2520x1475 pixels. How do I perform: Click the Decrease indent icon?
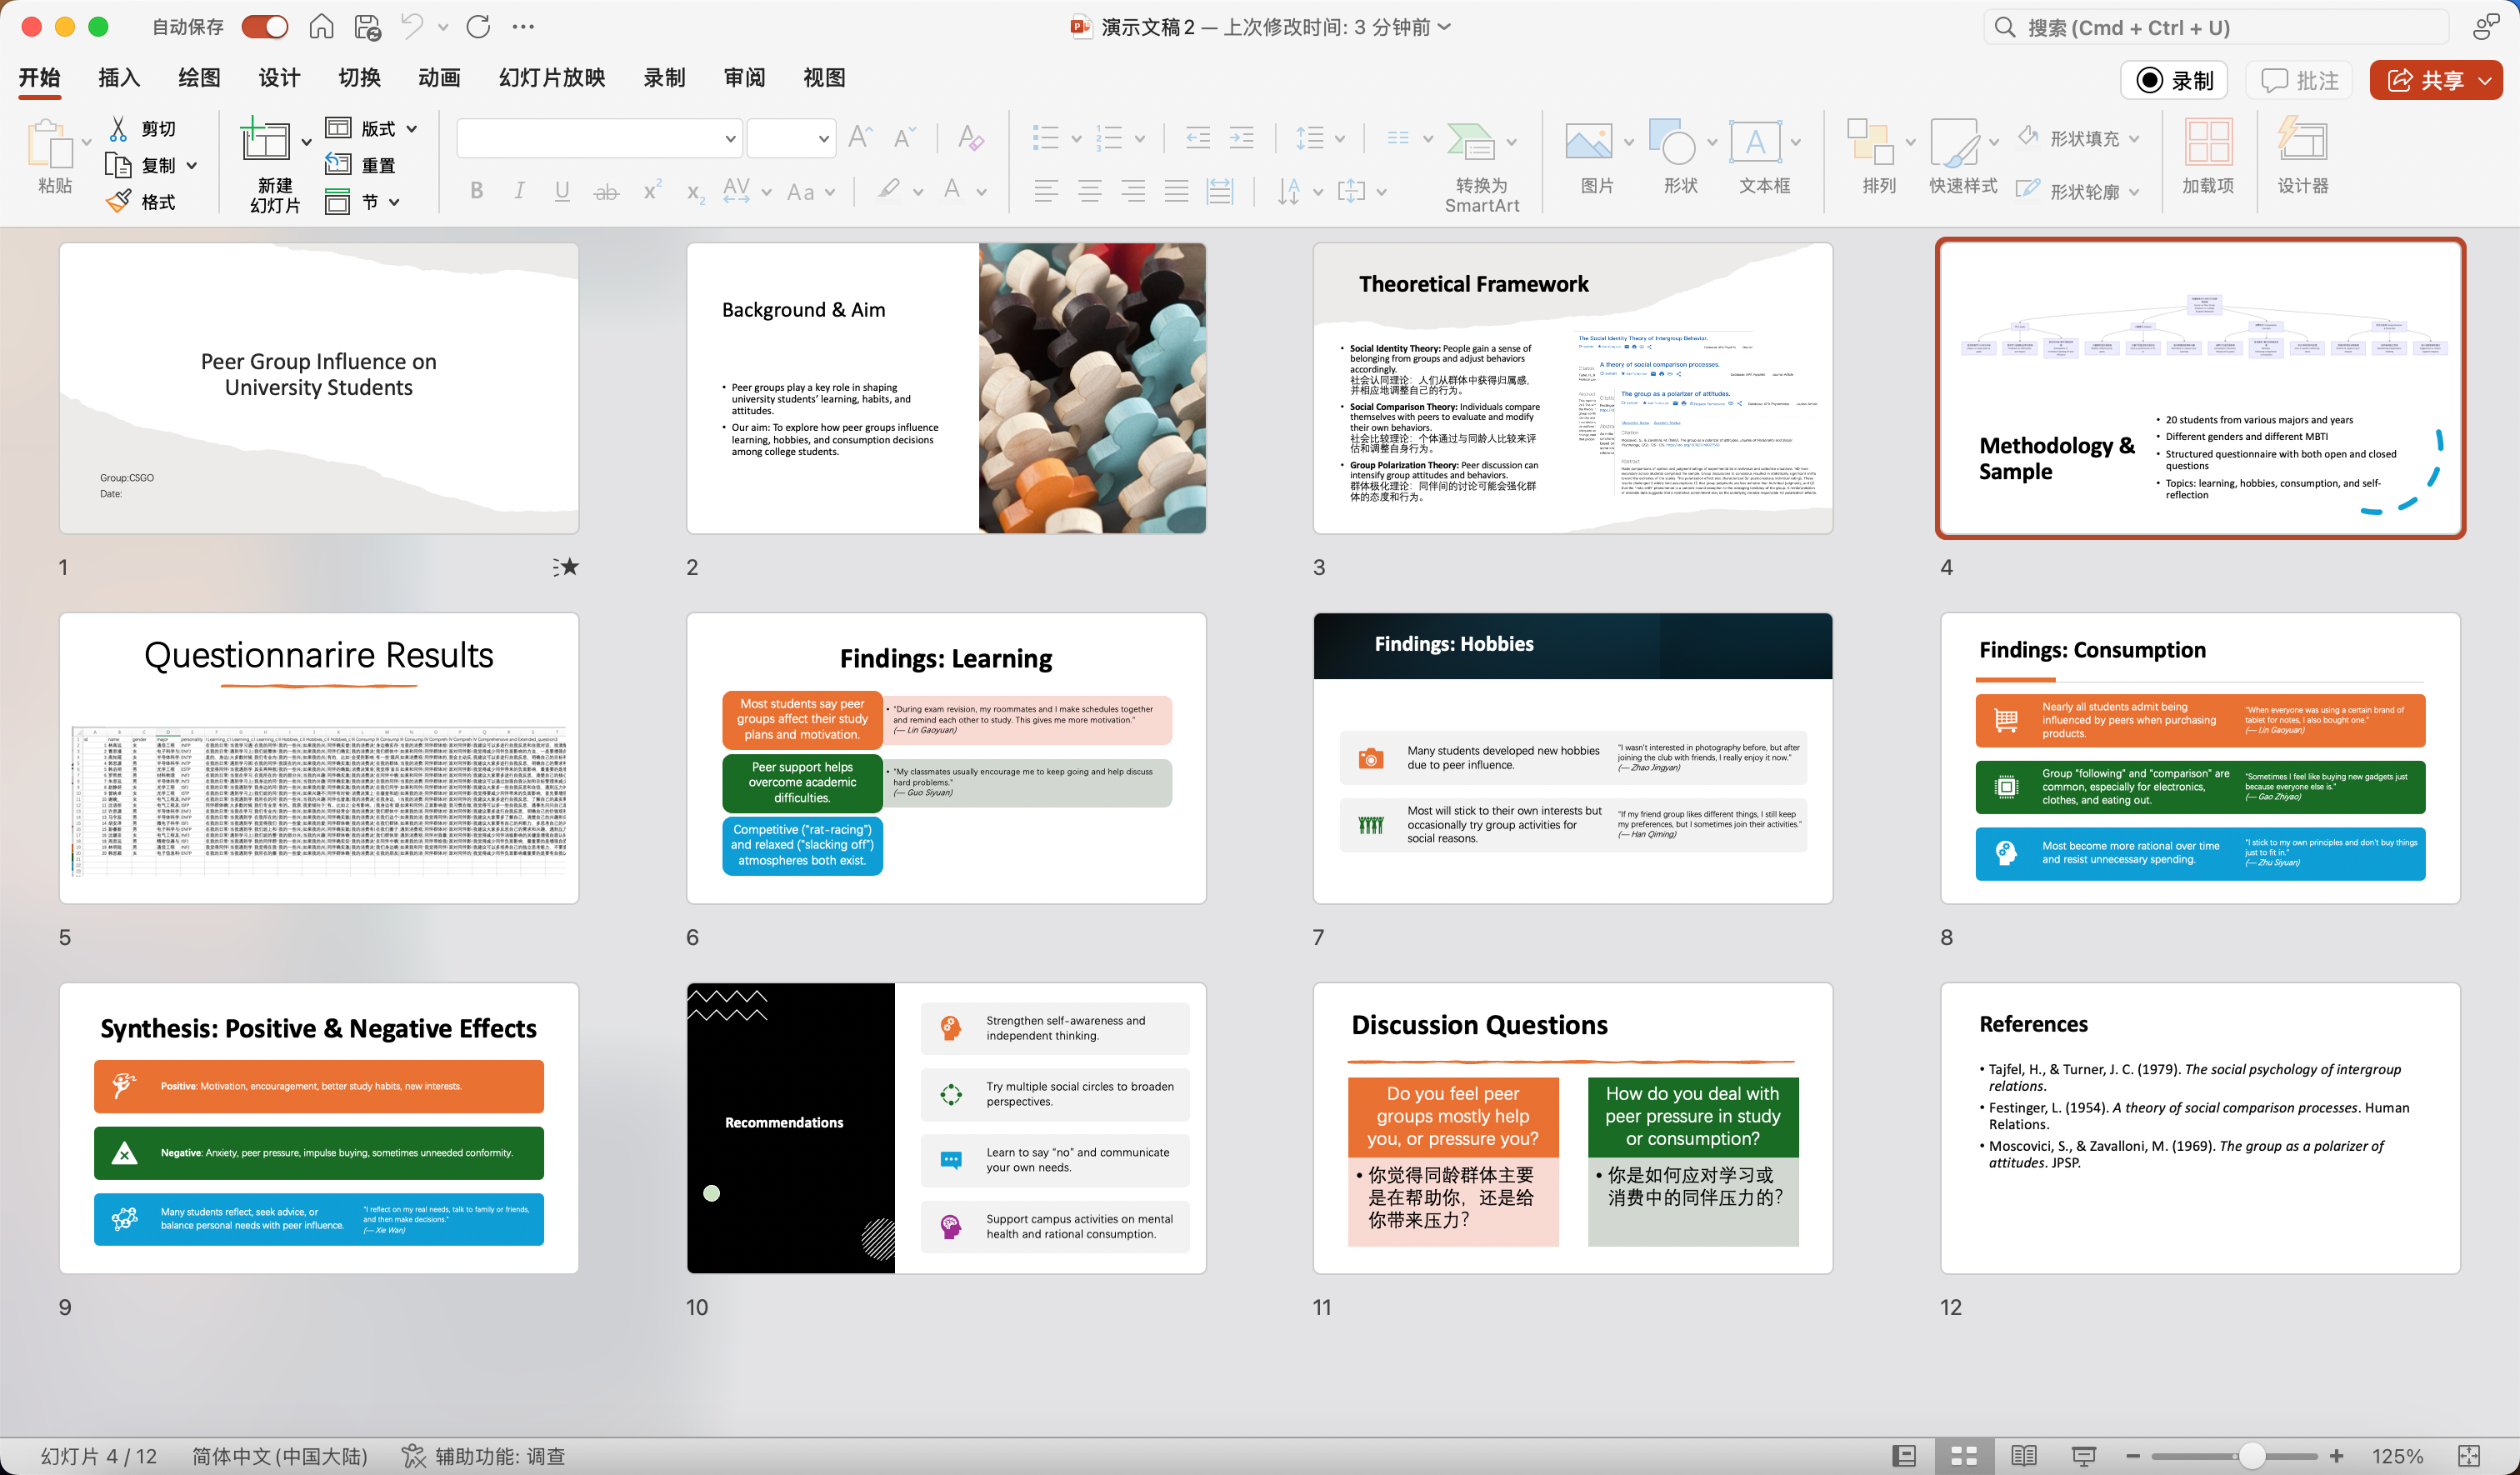[x=1197, y=138]
